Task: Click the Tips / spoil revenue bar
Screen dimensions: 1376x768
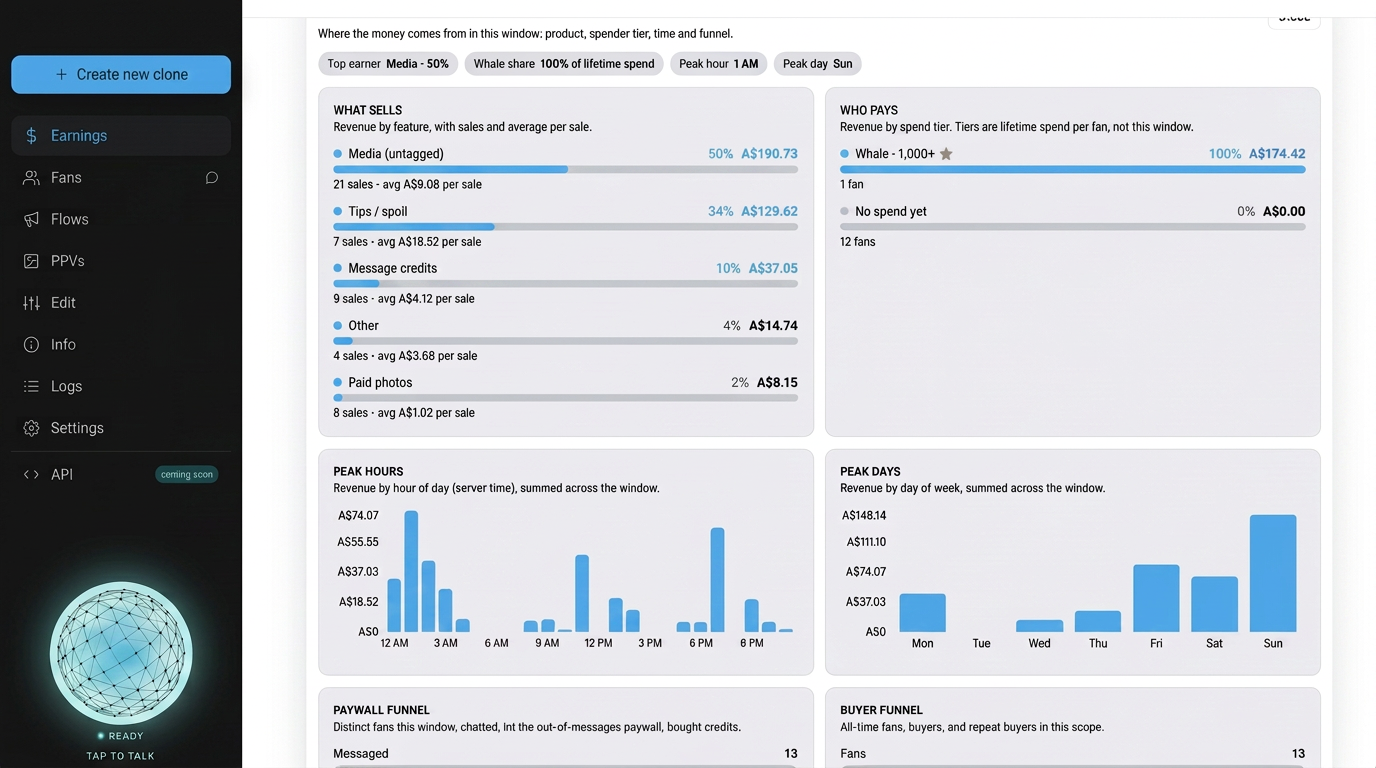Action: pyautogui.click(x=566, y=227)
